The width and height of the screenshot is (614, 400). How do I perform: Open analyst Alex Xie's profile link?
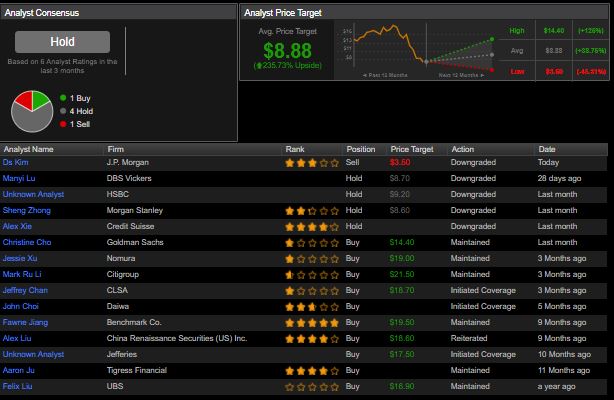pyautogui.click(x=17, y=226)
